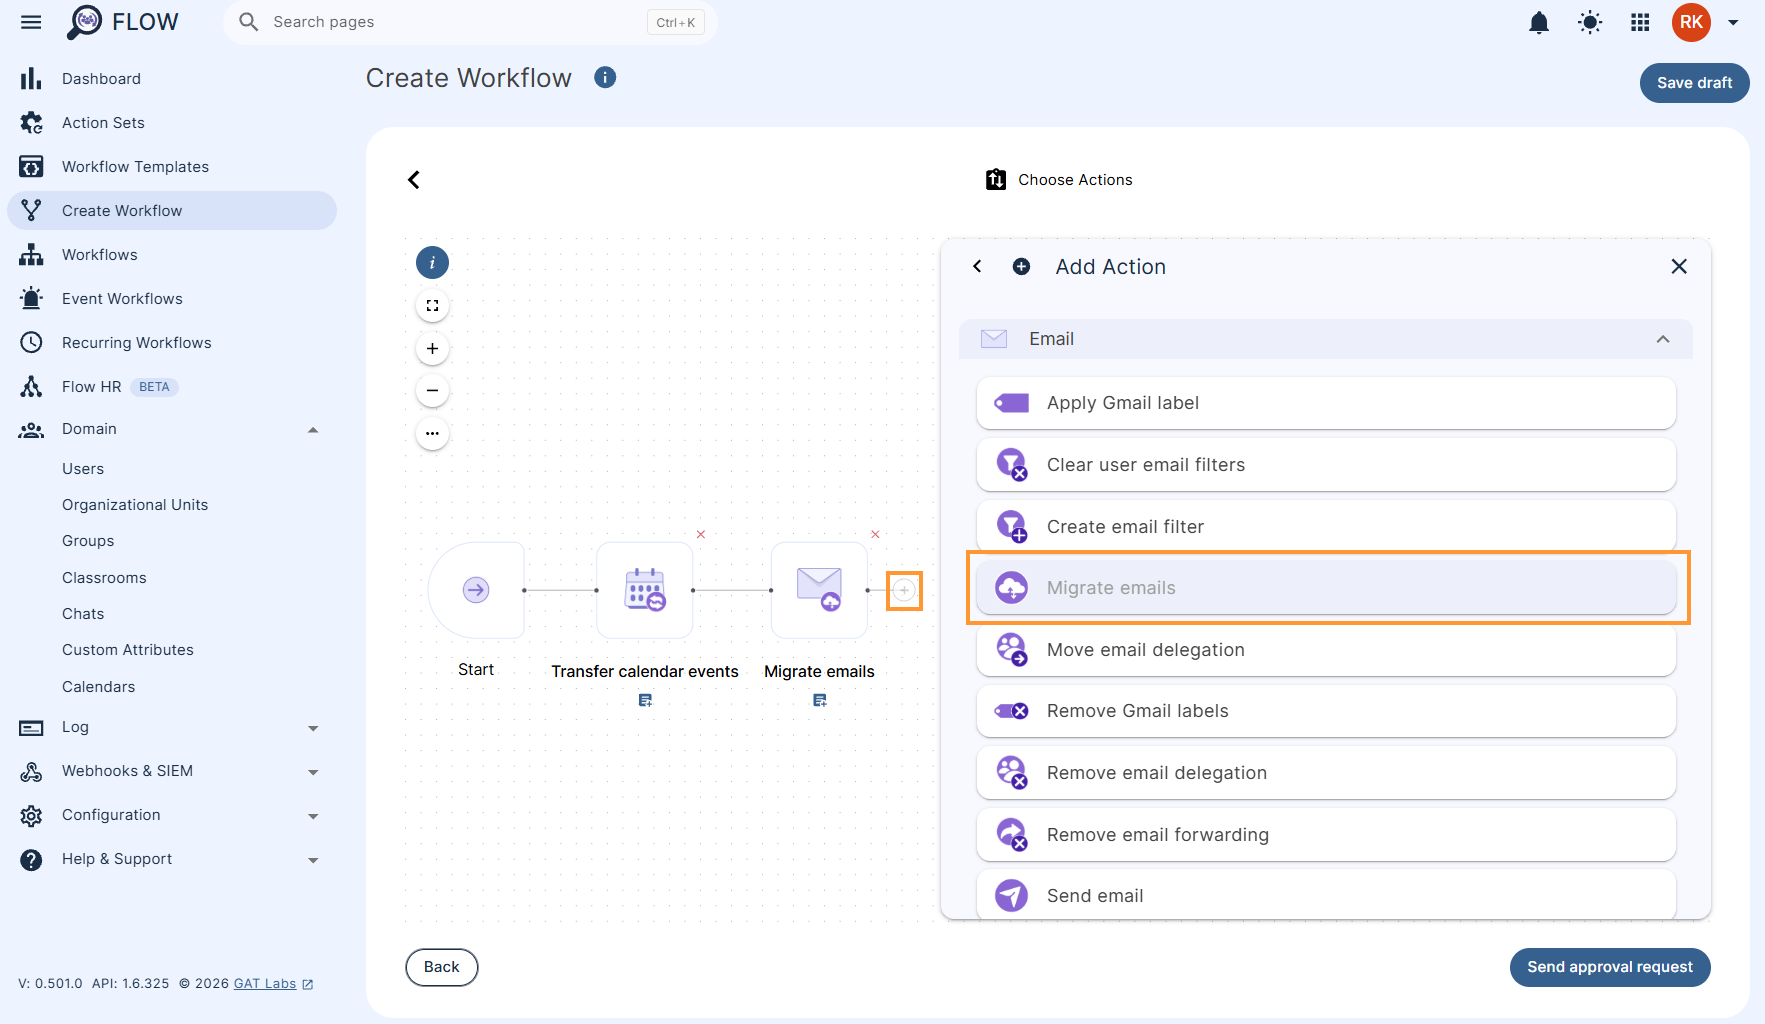Zoom out on the workflow canvas
Screen dimensions: 1765x1024
tap(432, 391)
